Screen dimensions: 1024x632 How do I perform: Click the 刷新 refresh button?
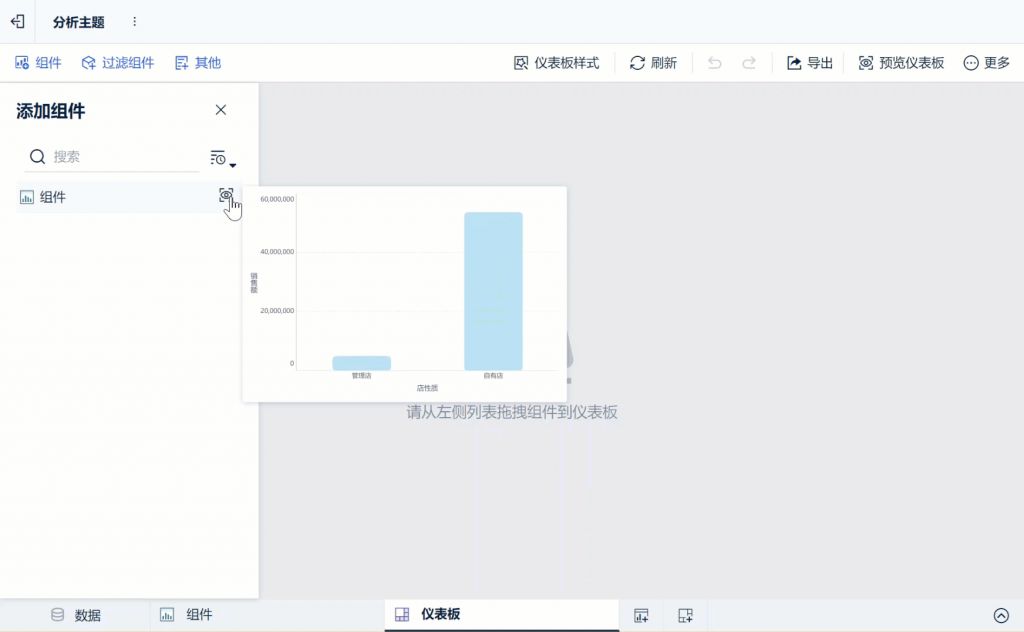pos(653,63)
